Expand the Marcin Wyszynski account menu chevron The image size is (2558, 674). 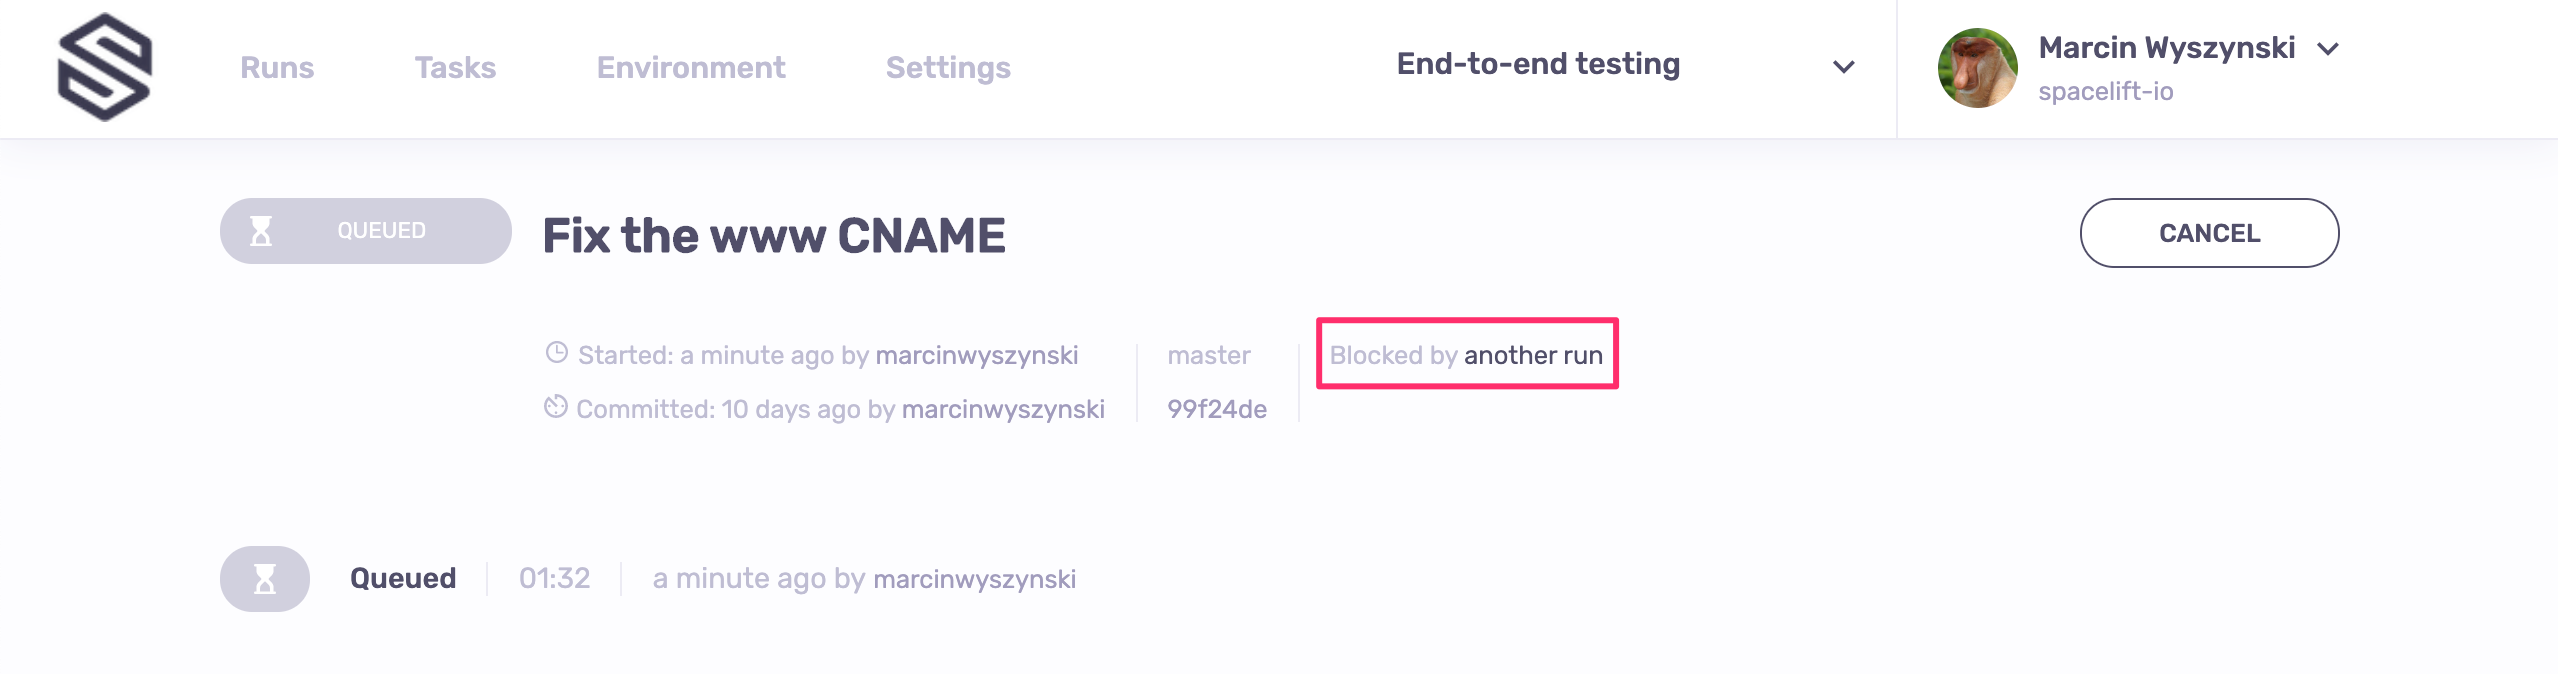pos(2328,49)
